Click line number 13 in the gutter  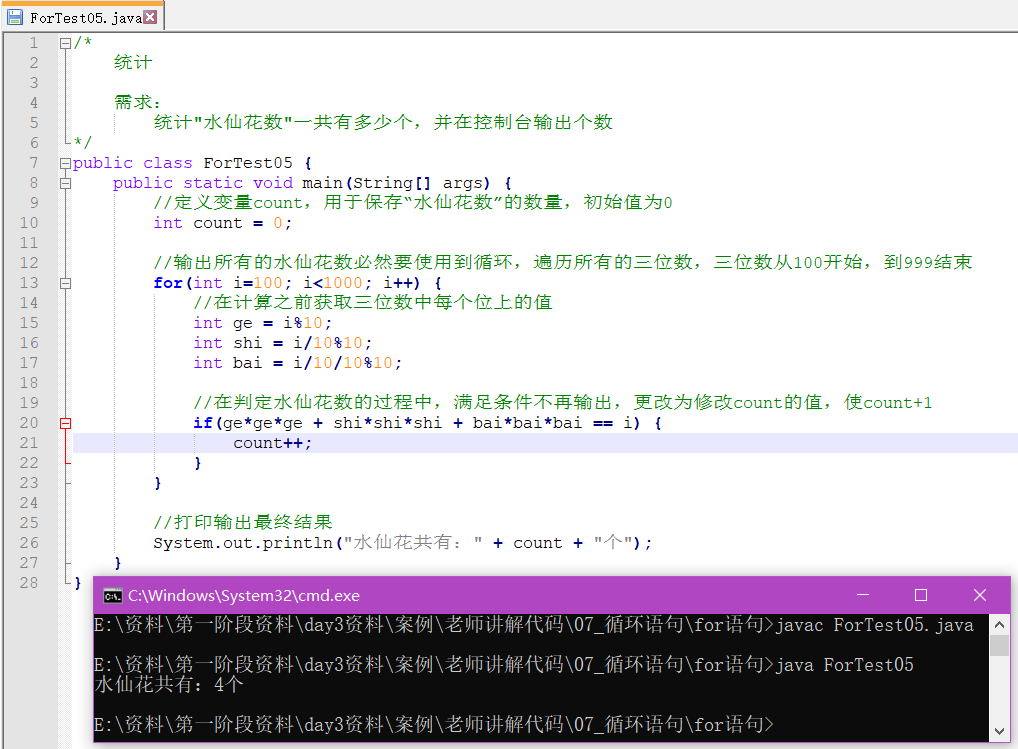29,283
